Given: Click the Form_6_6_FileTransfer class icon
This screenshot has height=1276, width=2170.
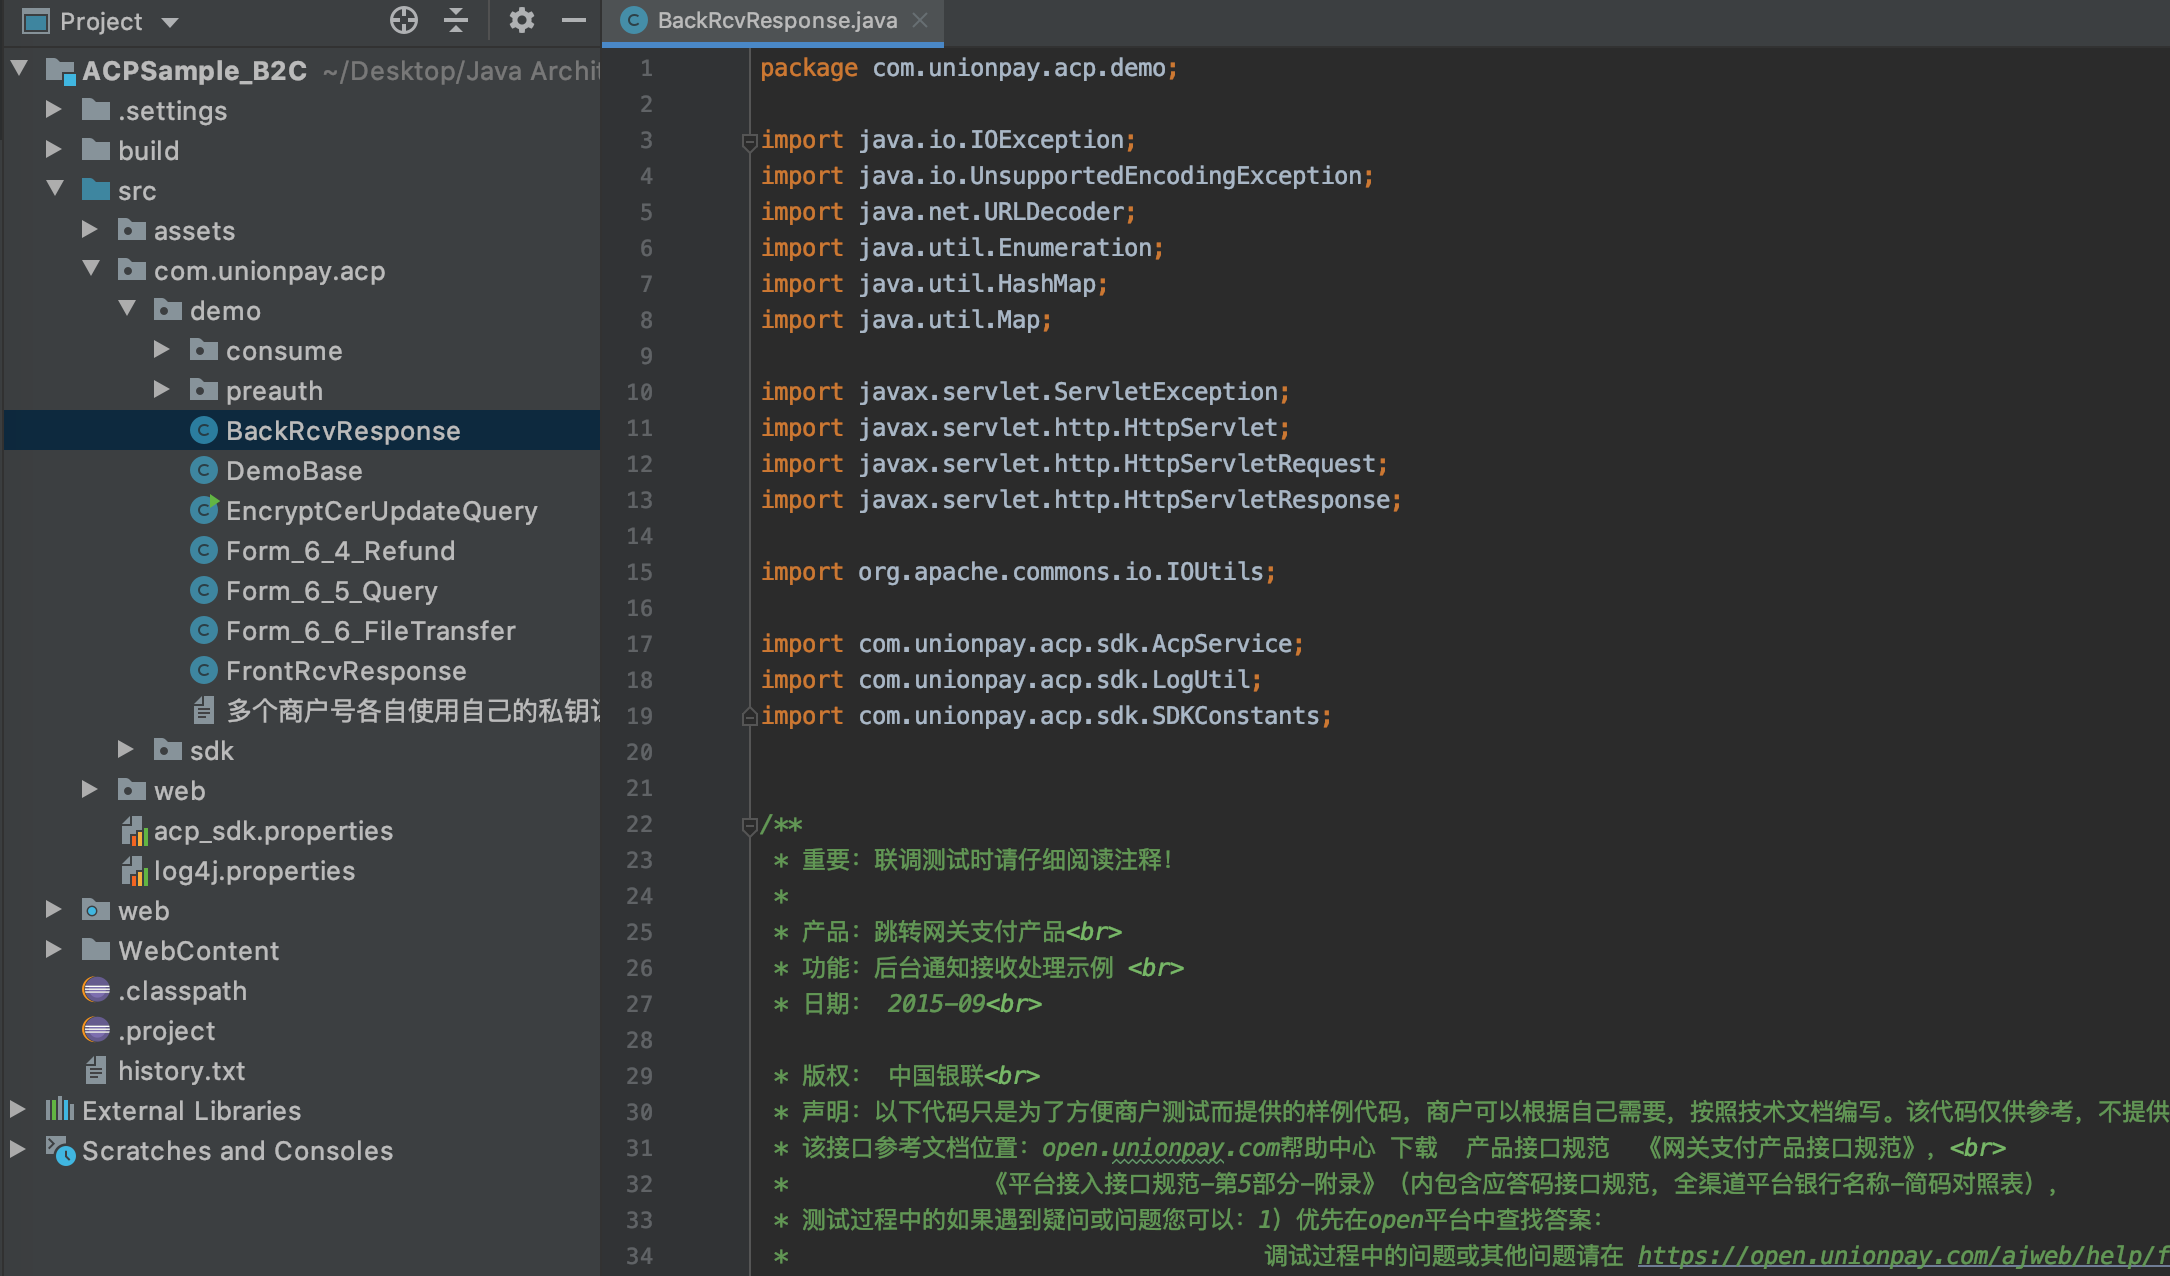Looking at the screenshot, I should tap(204, 630).
